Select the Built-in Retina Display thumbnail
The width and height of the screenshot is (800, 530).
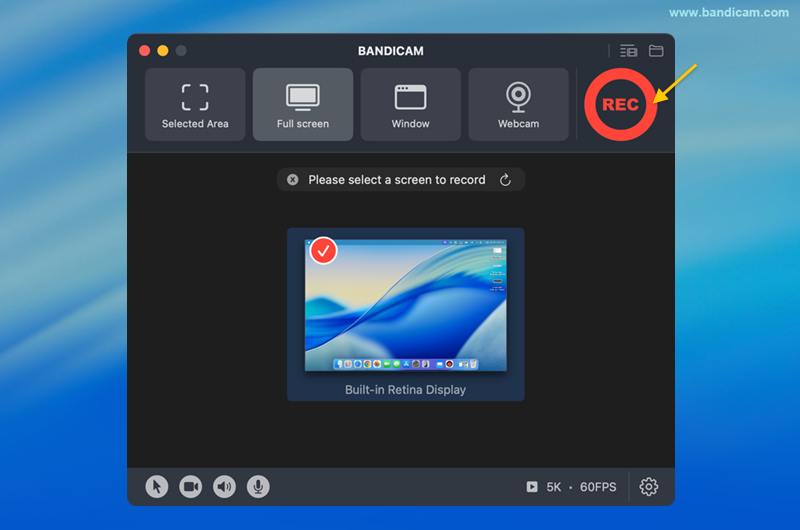(x=405, y=306)
